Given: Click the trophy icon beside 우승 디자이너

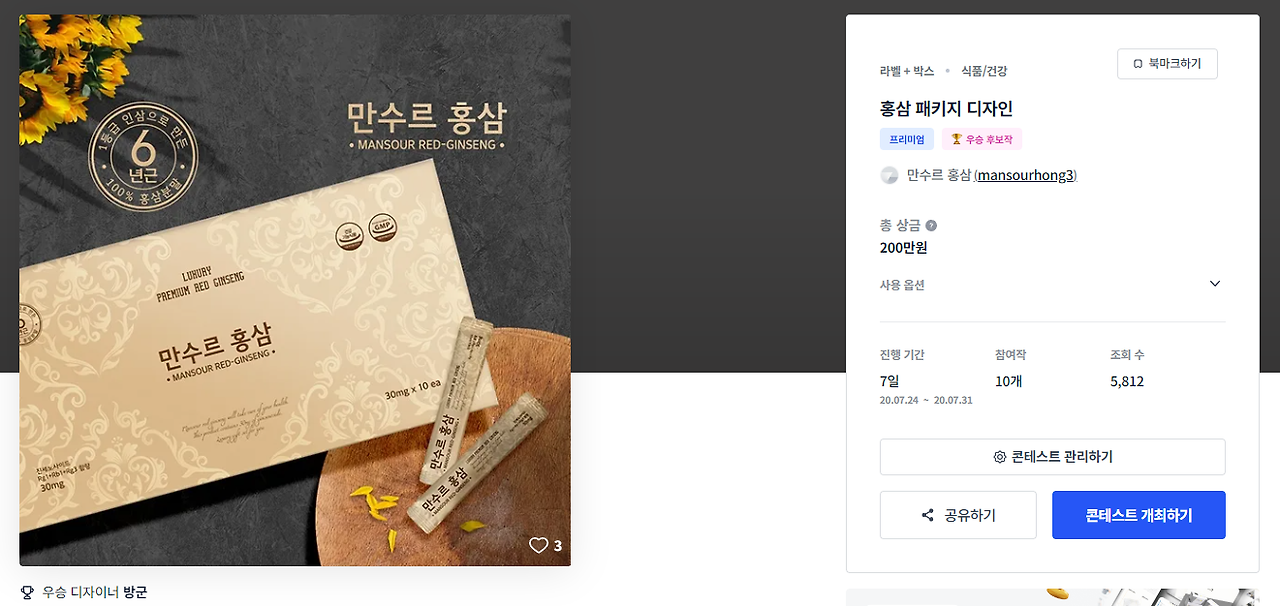Looking at the screenshot, I should pyautogui.click(x=27, y=592).
